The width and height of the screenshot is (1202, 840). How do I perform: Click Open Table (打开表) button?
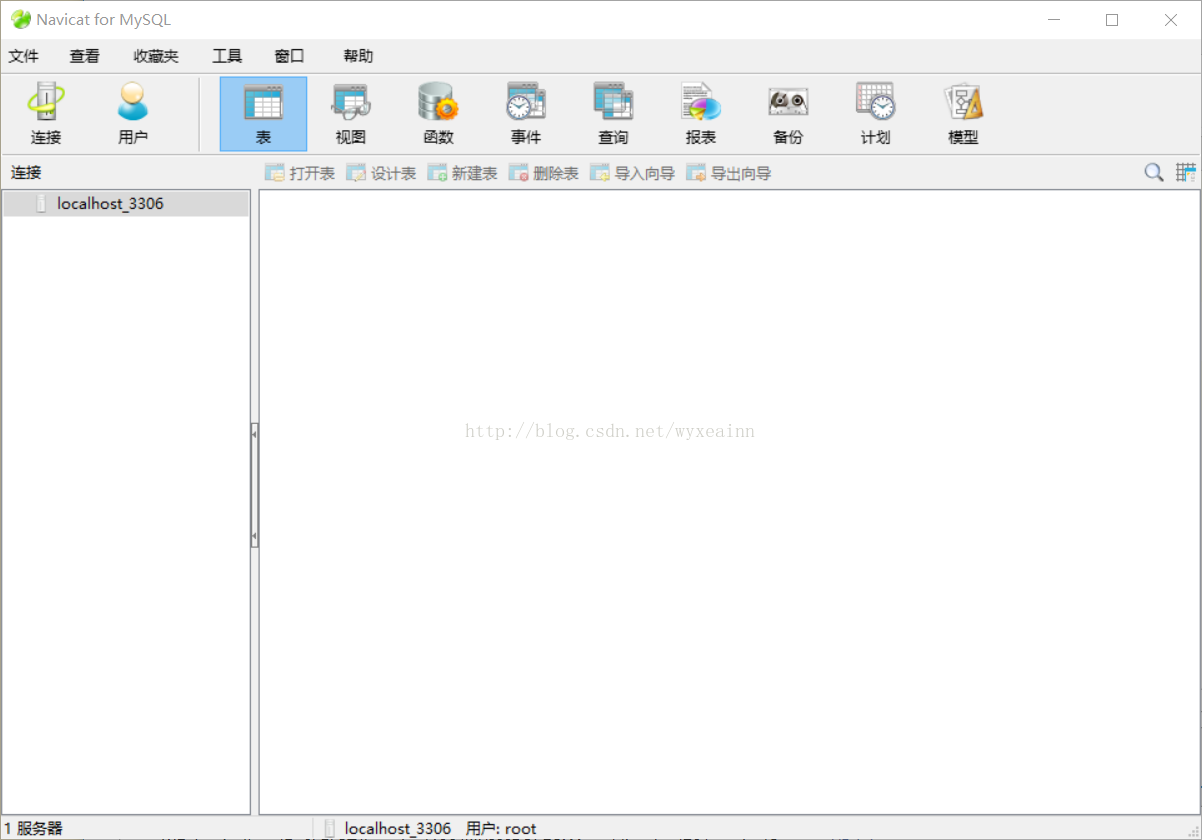pyautogui.click(x=300, y=173)
